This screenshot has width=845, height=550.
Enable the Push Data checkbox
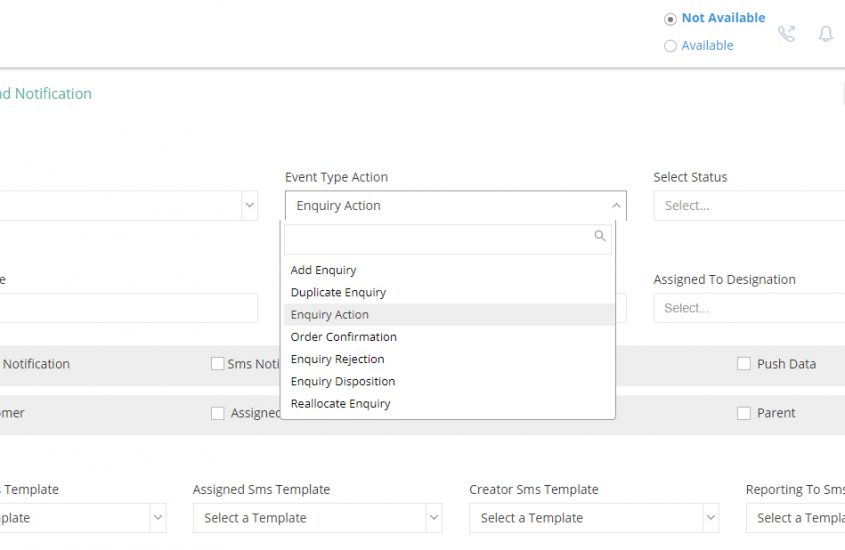[744, 364]
